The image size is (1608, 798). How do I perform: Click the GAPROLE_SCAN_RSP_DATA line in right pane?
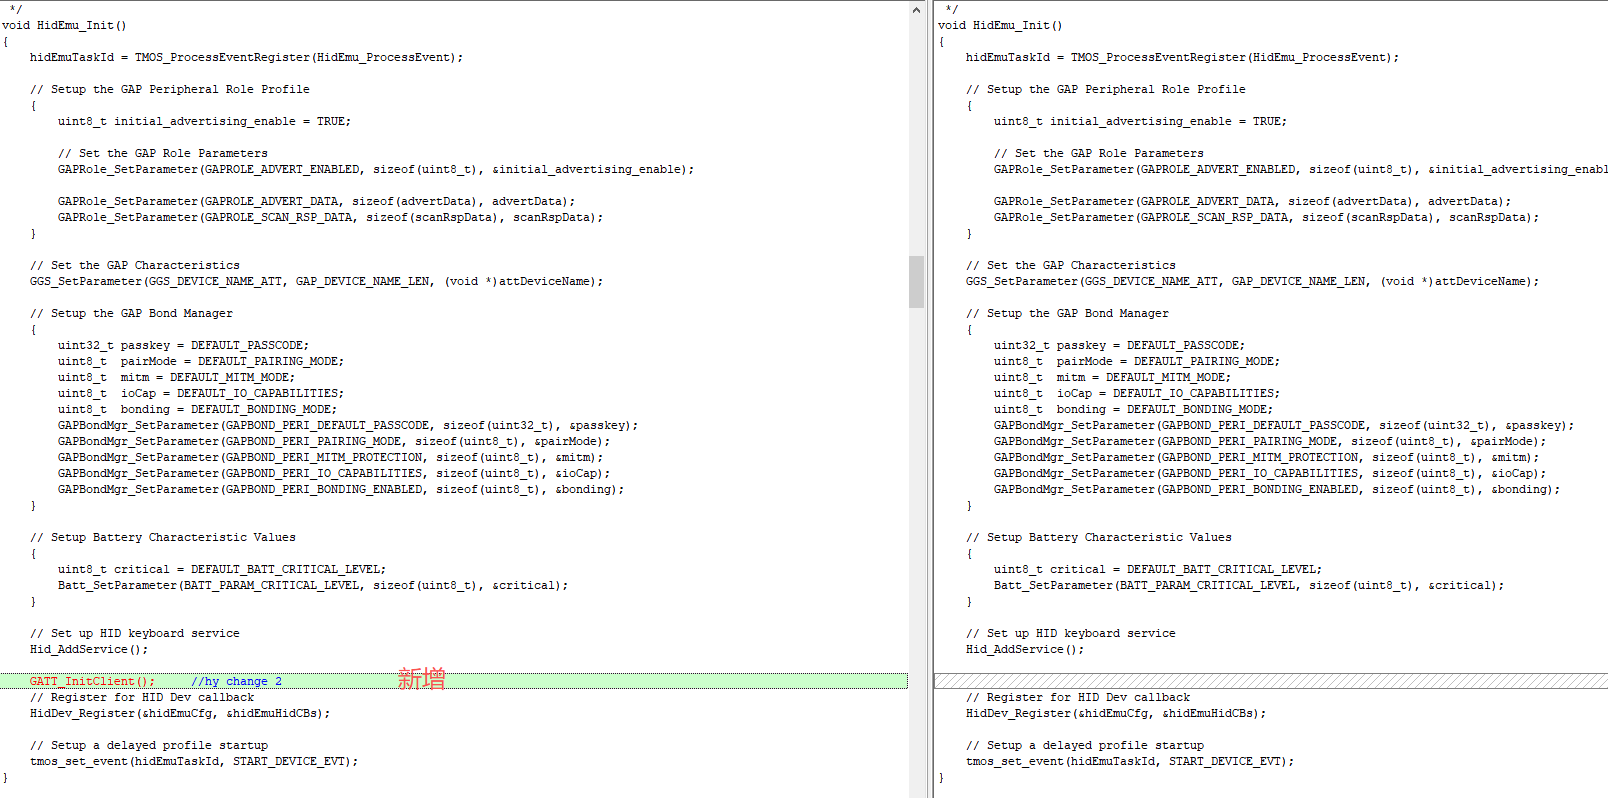pyautogui.click(x=1266, y=217)
